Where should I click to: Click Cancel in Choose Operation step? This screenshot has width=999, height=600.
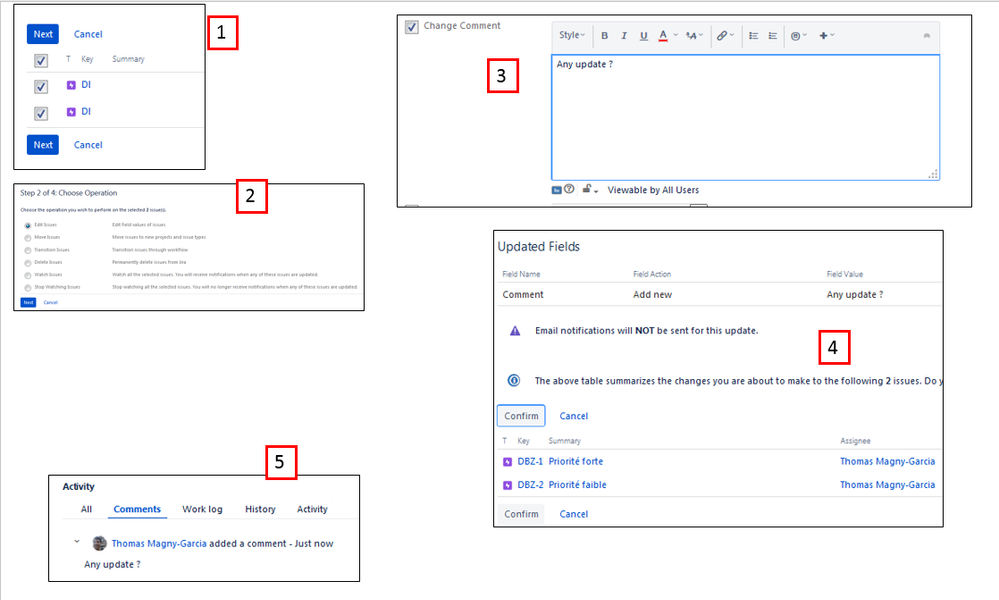click(x=50, y=303)
